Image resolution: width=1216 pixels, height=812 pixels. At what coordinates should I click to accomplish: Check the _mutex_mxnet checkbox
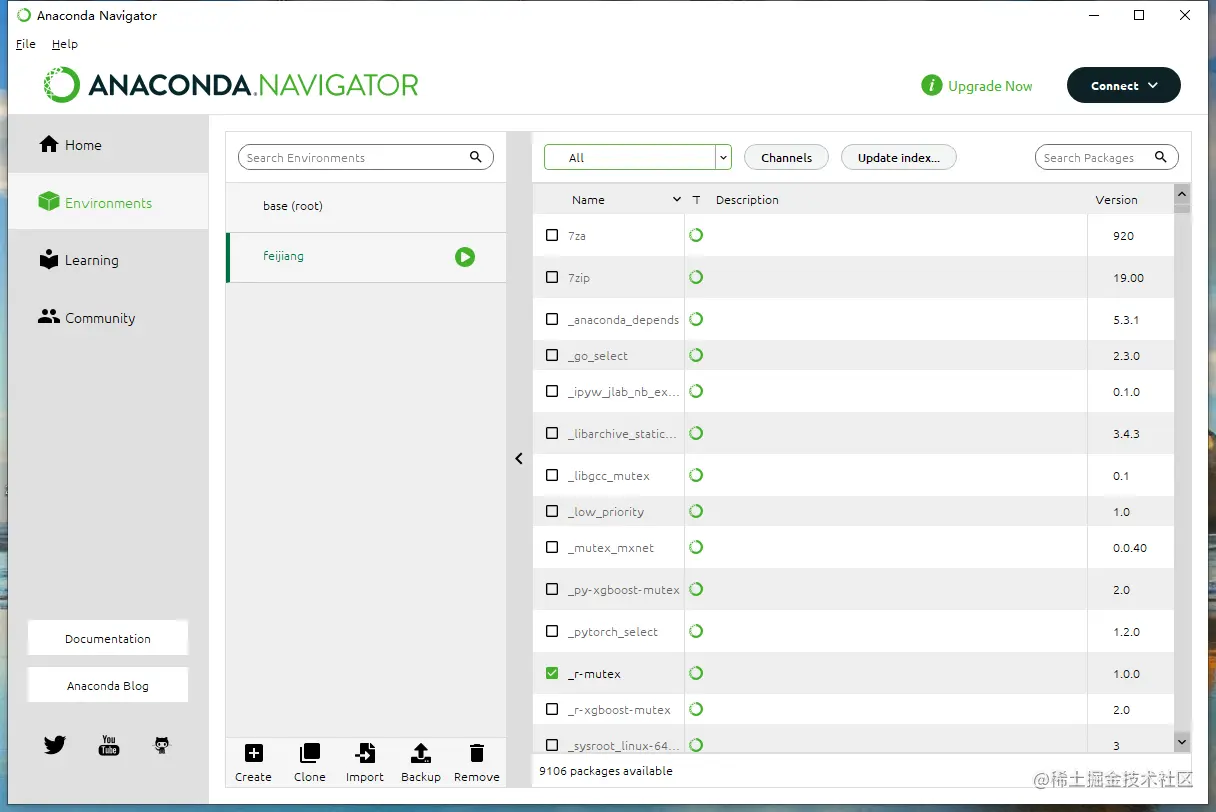(552, 547)
